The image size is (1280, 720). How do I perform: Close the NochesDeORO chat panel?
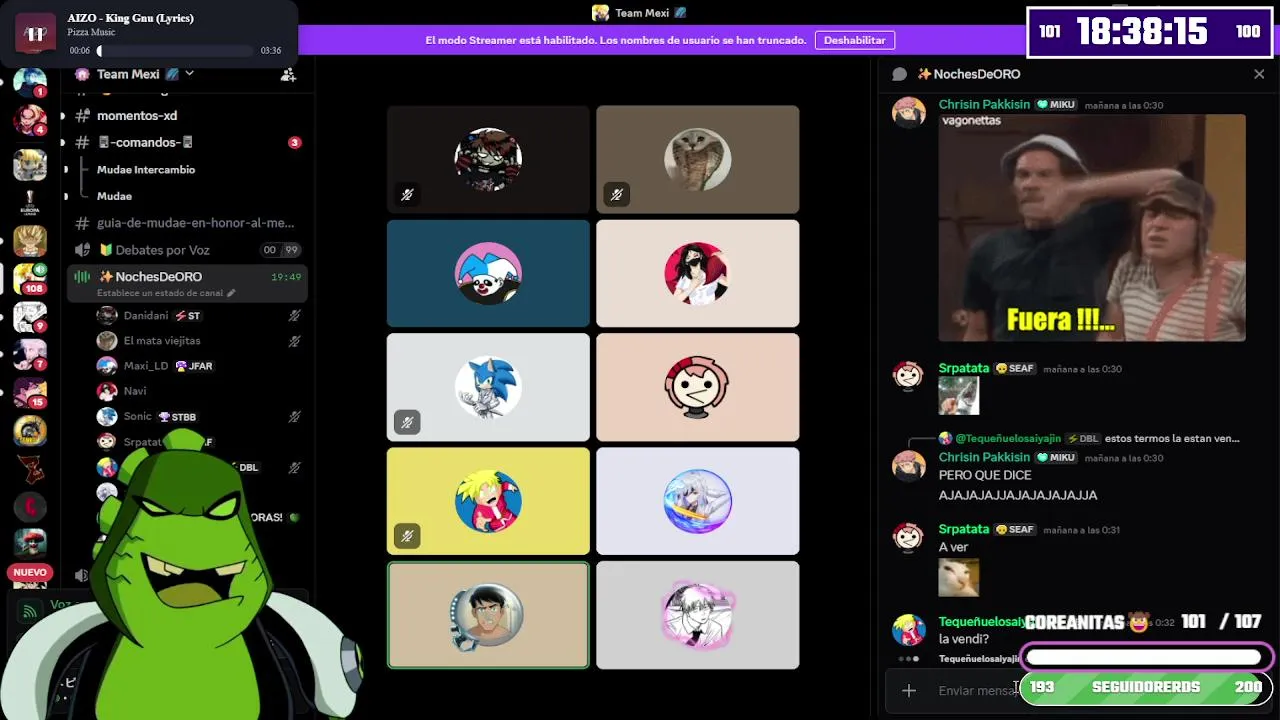1259,74
